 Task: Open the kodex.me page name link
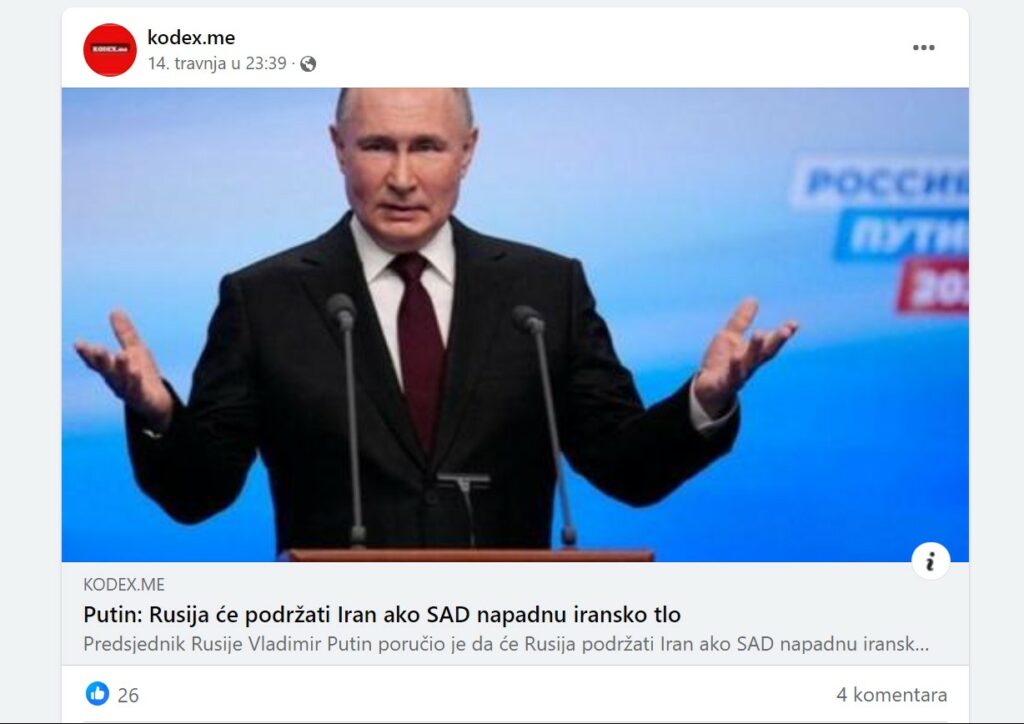coord(191,37)
